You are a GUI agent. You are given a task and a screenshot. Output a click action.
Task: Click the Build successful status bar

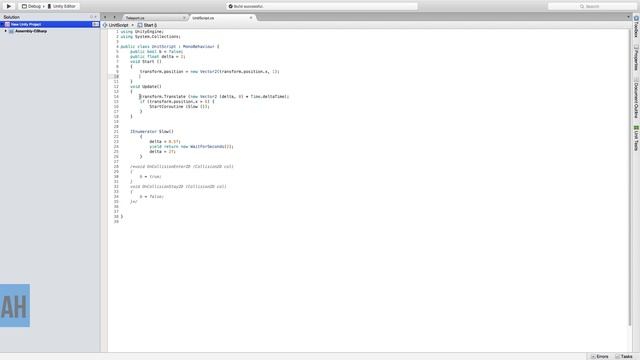pos(322,7)
